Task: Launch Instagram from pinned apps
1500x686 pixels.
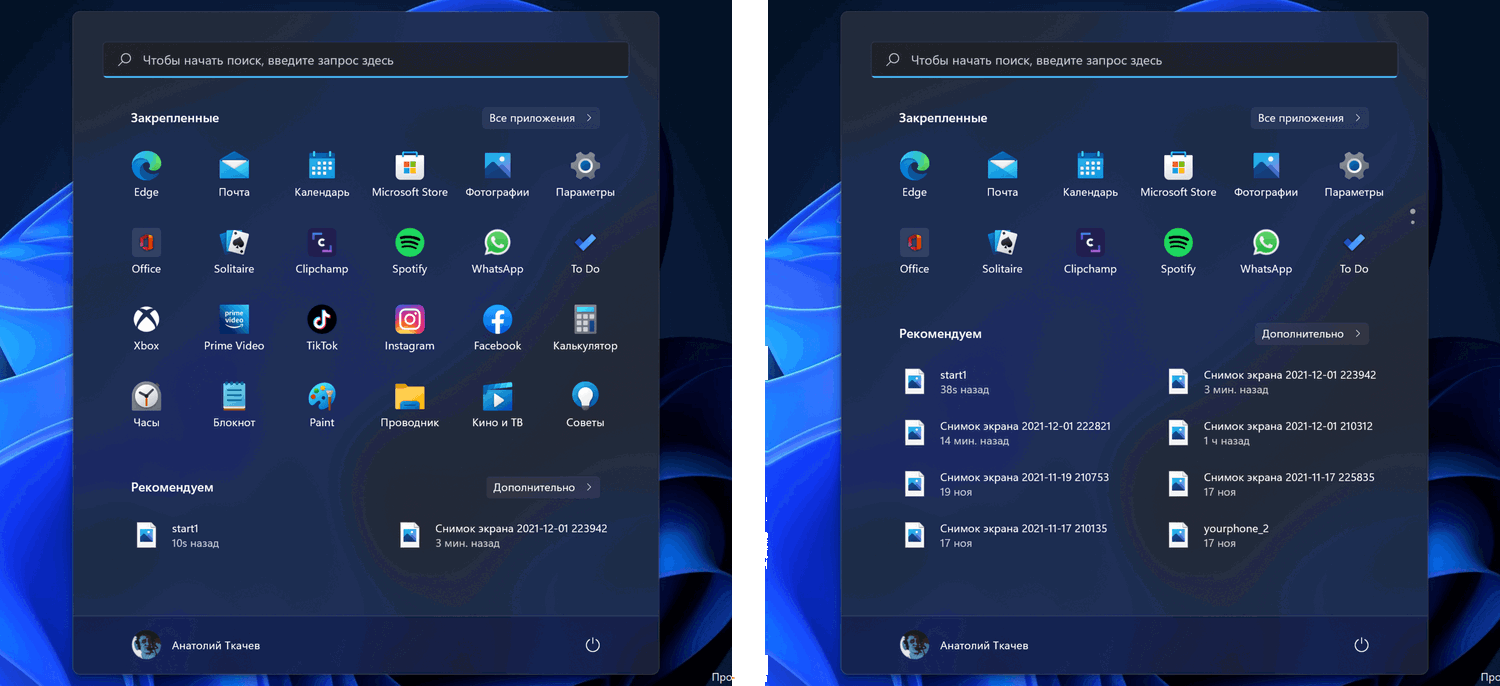Action: coord(409,329)
